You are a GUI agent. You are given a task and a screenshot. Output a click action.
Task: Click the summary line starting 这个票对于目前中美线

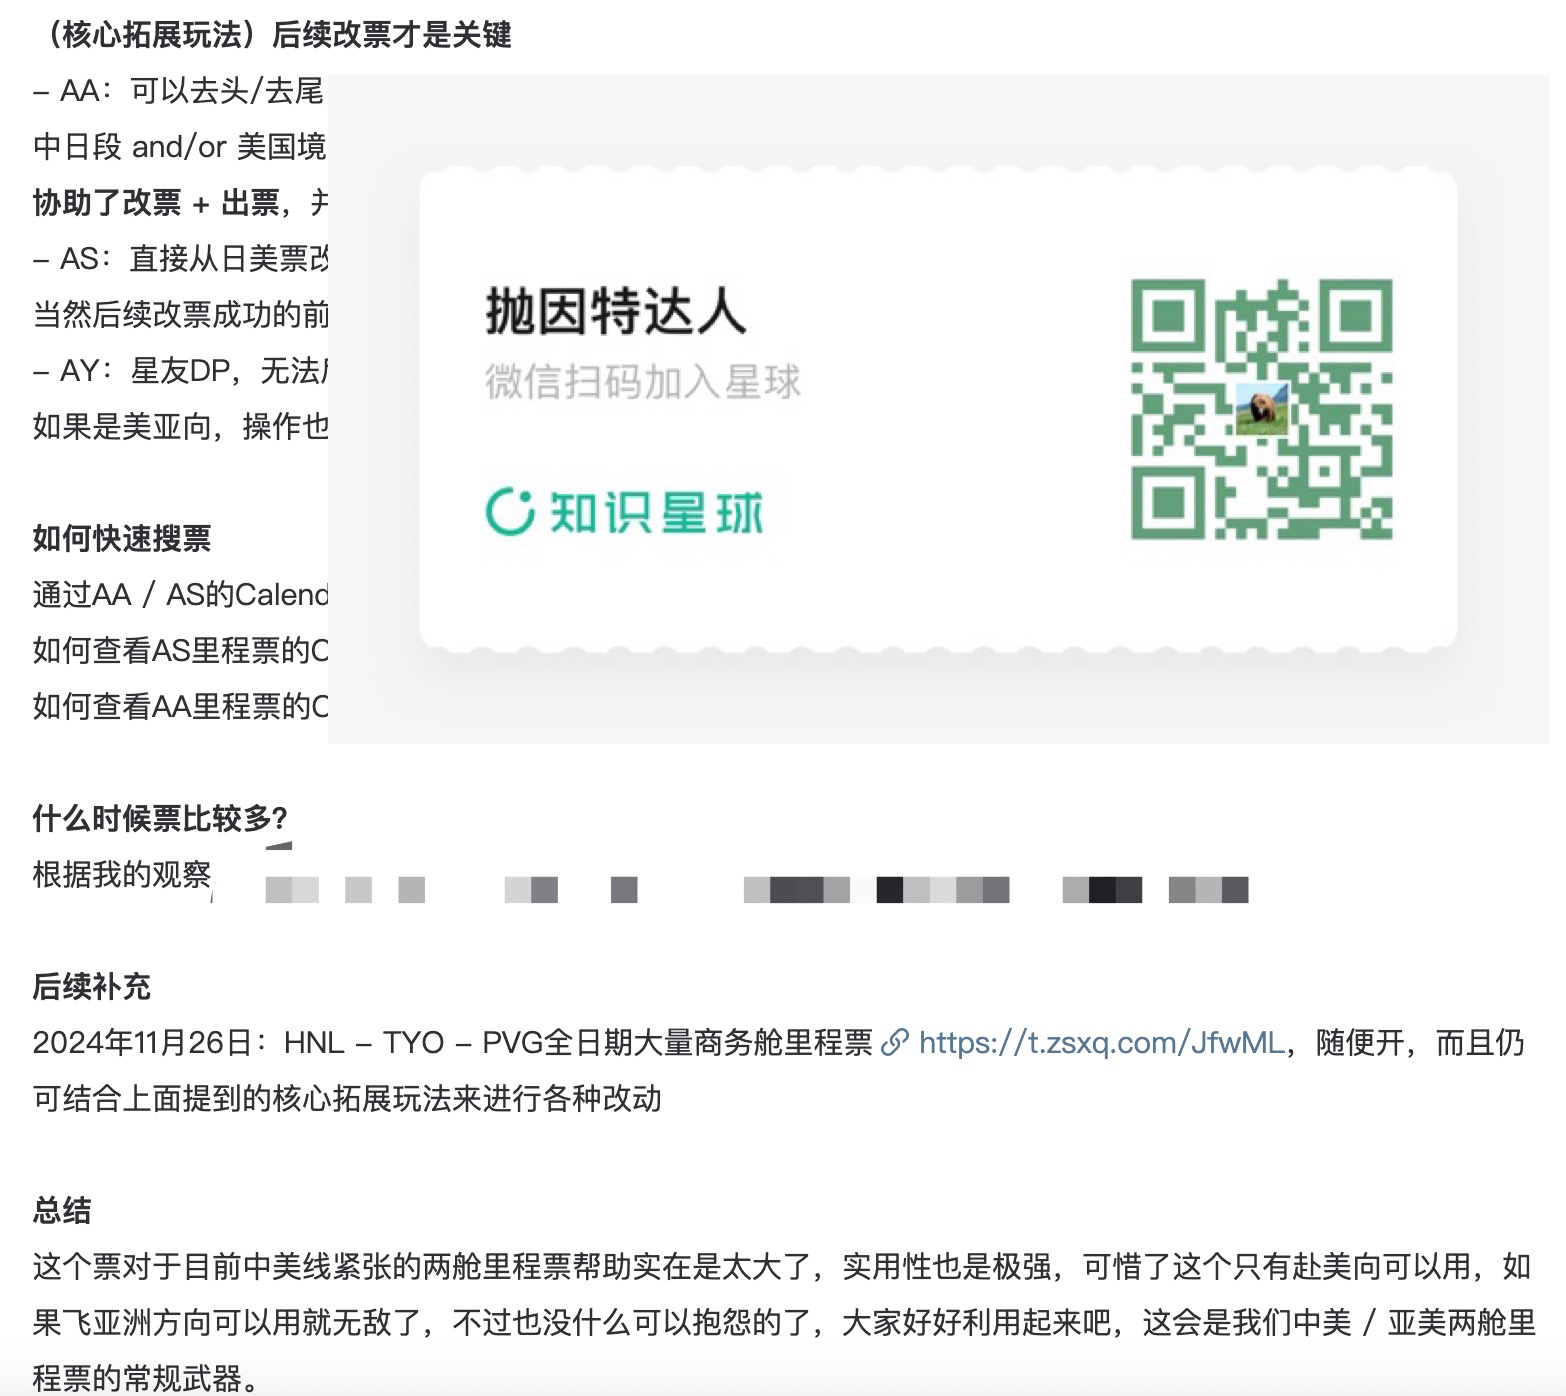(782, 1267)
